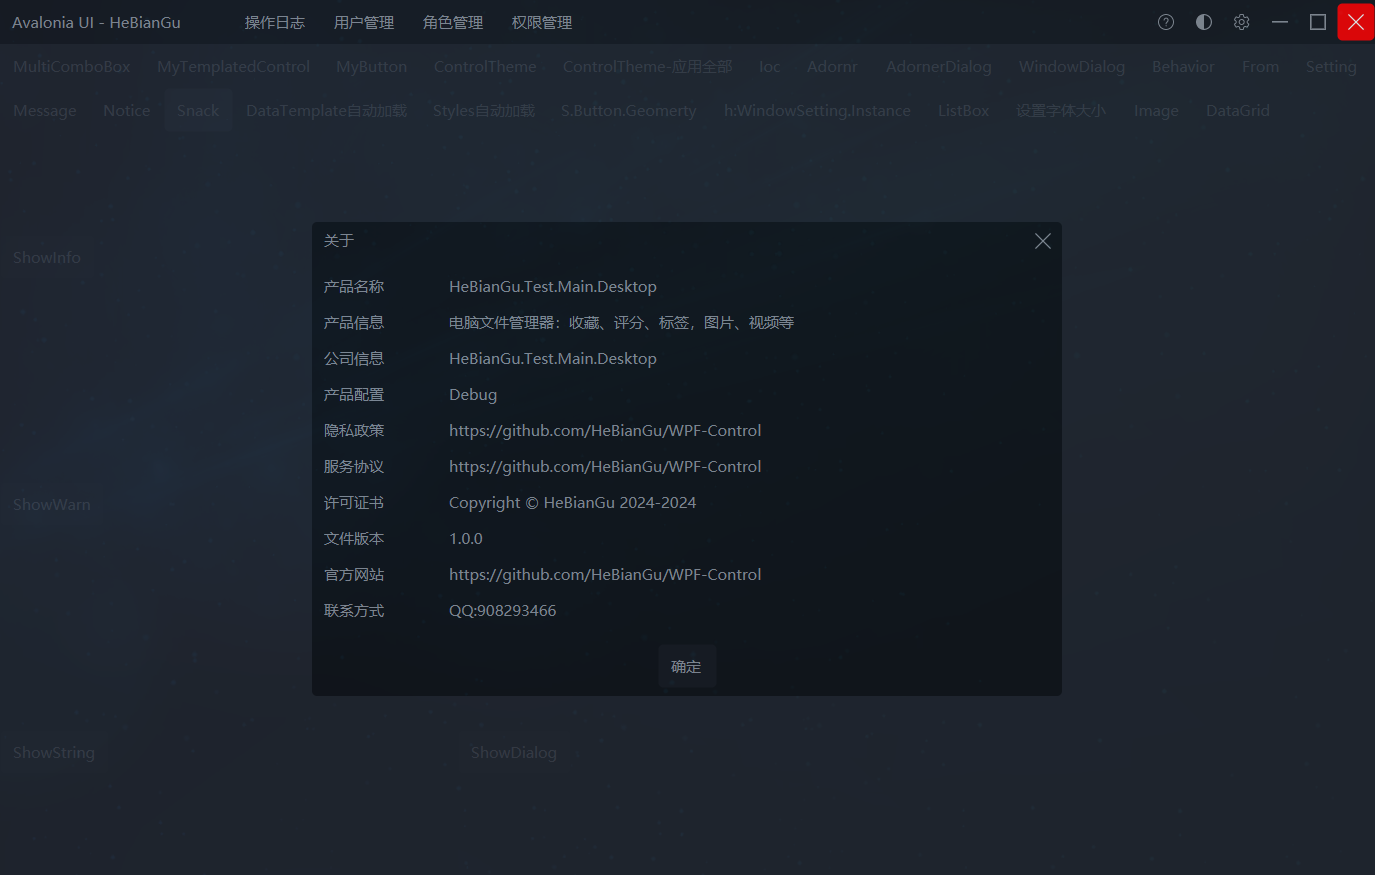
Task: Switch to the Message tab
Action: tap(45, 111)
